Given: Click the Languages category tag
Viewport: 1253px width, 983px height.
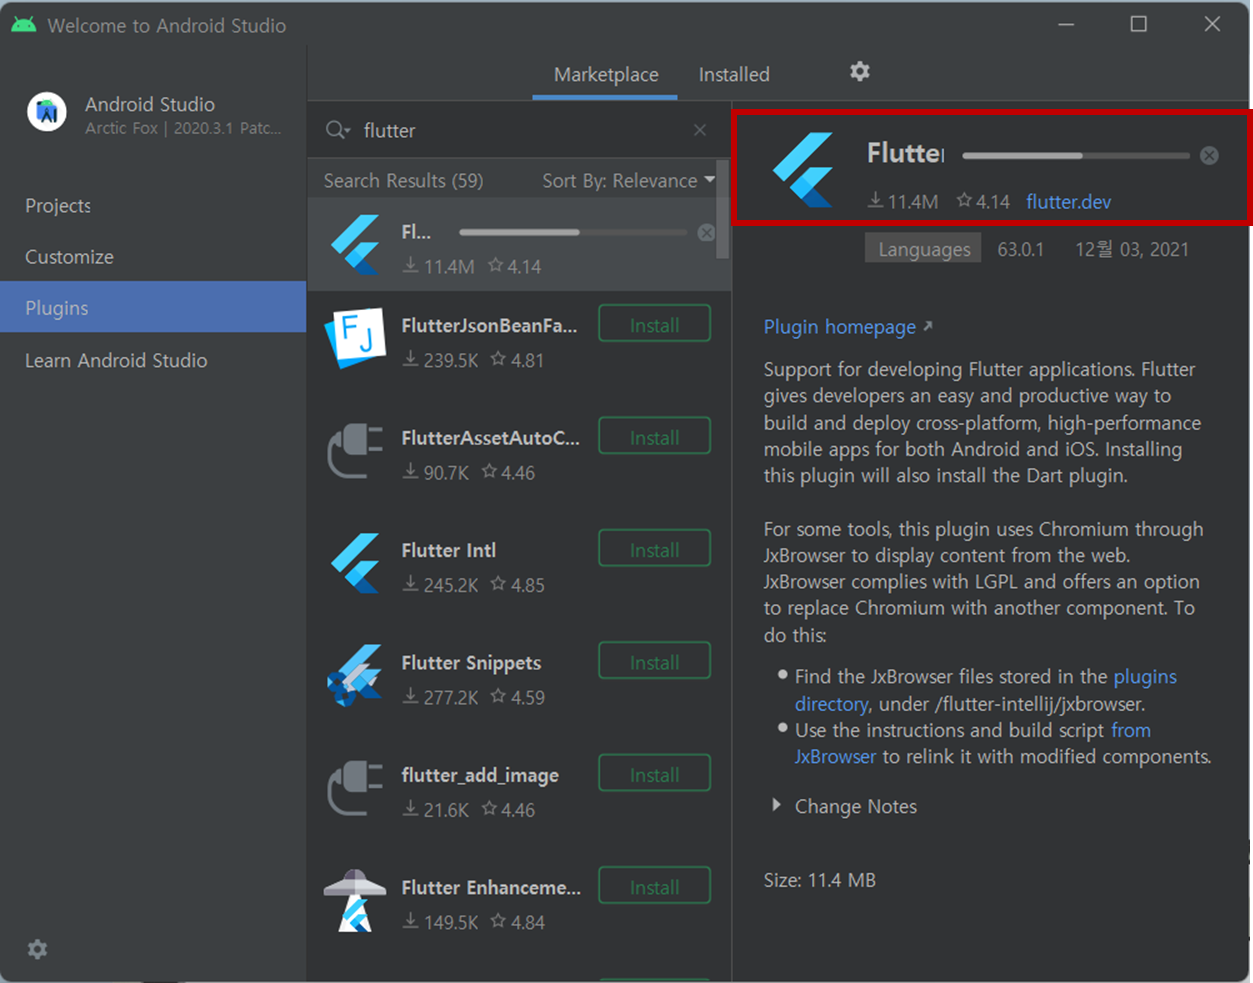Looking at the screenshot, I should point(924,249).
